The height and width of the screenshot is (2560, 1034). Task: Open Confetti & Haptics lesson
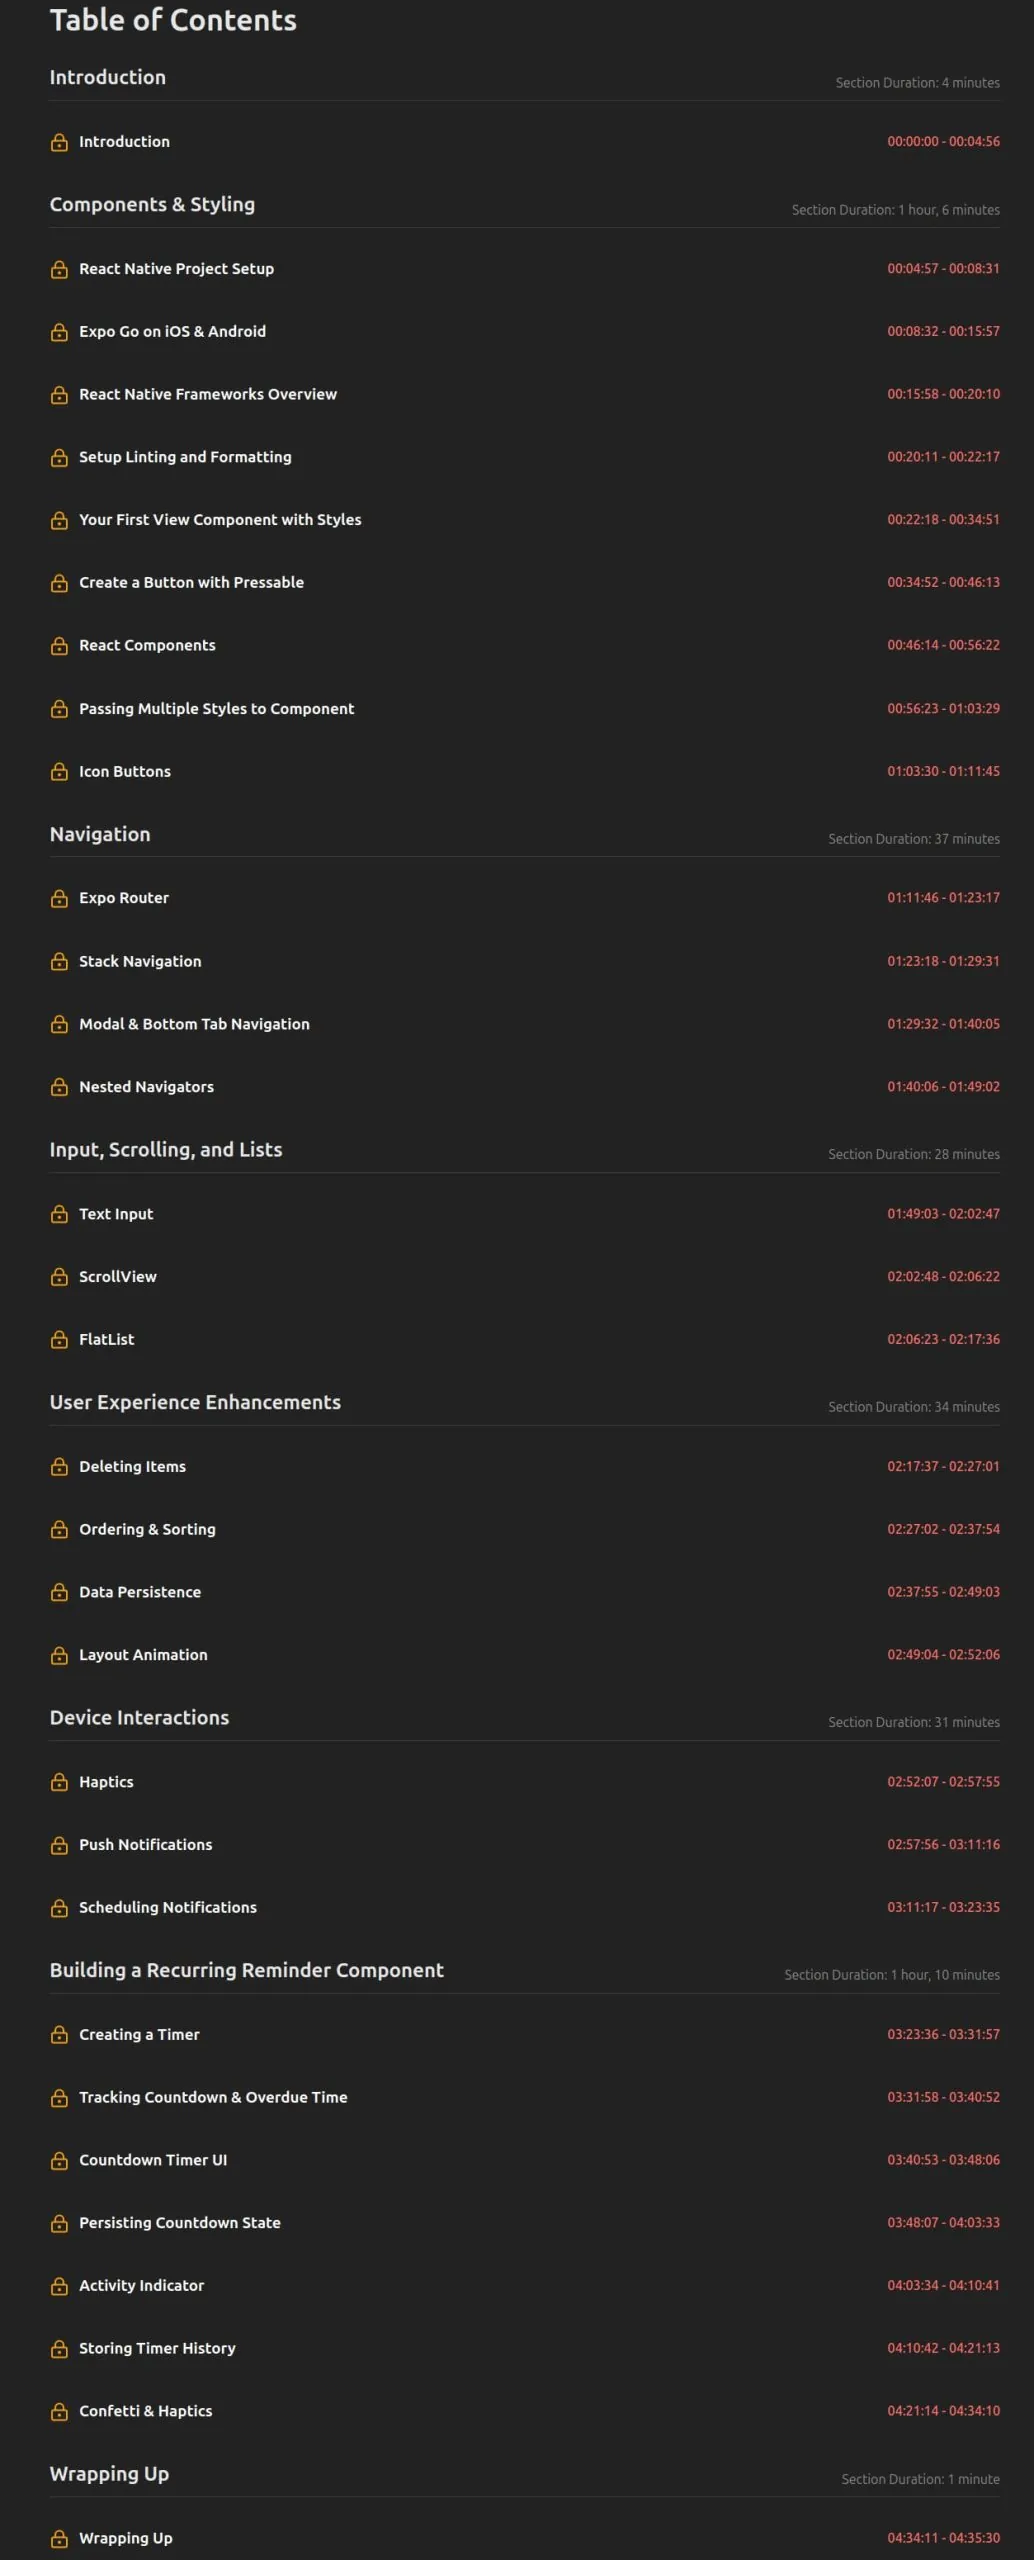click(146, 2411)
